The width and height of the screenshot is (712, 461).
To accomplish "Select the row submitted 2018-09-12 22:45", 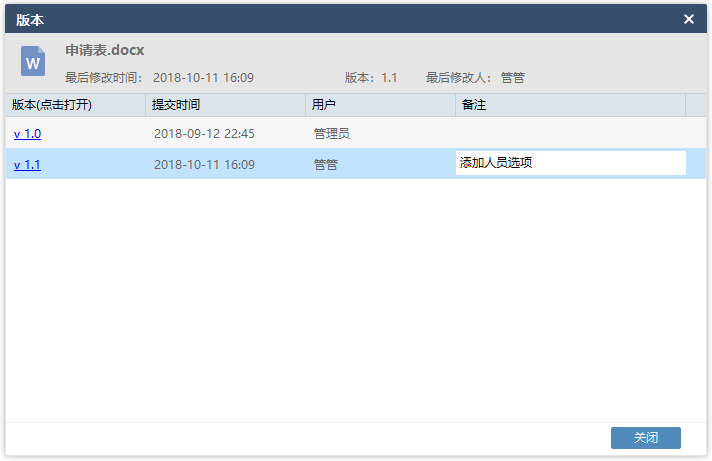I will coord(356,133).
